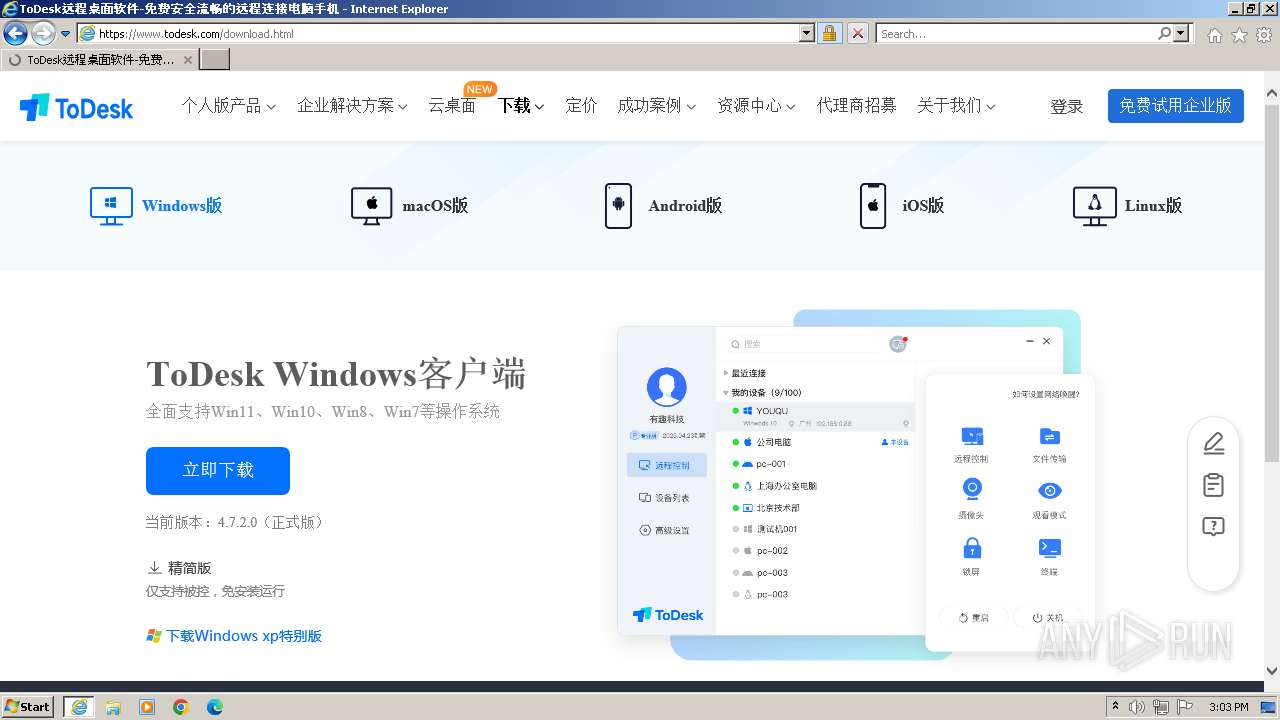Open File Explorer from taskbar
Viewport: 1280px width, 720px height.
point(113,707)
